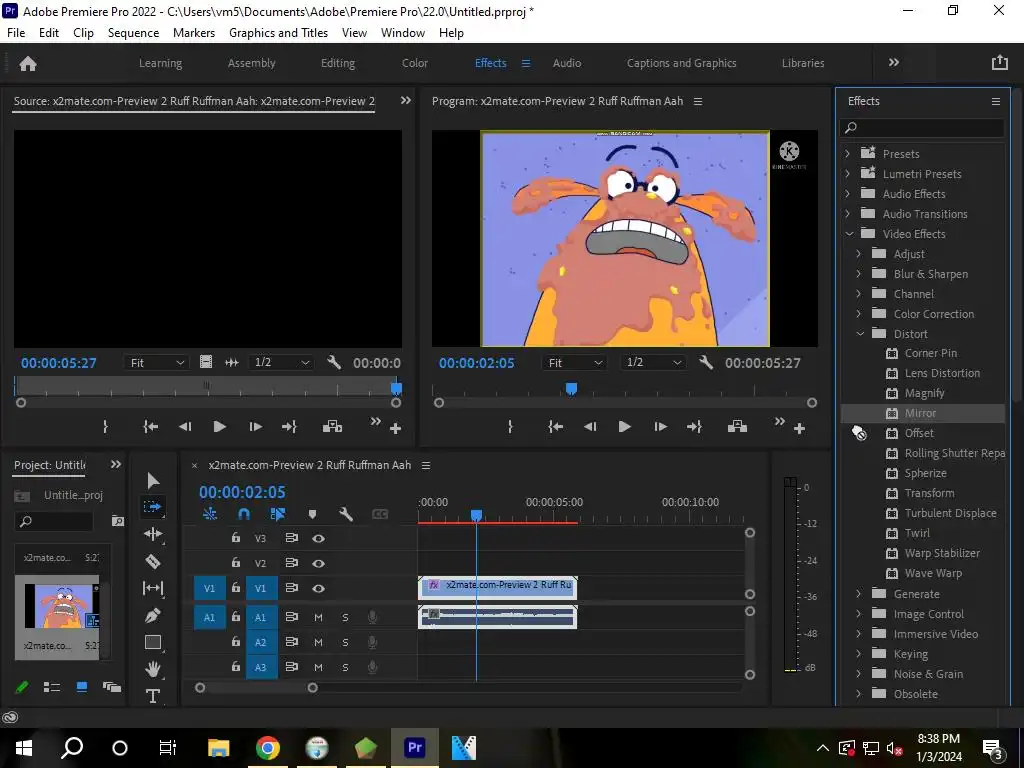Open Source monitor Fit zoom dropdown
The height and width of the screenshot is (768, 1024).
click(x=156, y=362)
